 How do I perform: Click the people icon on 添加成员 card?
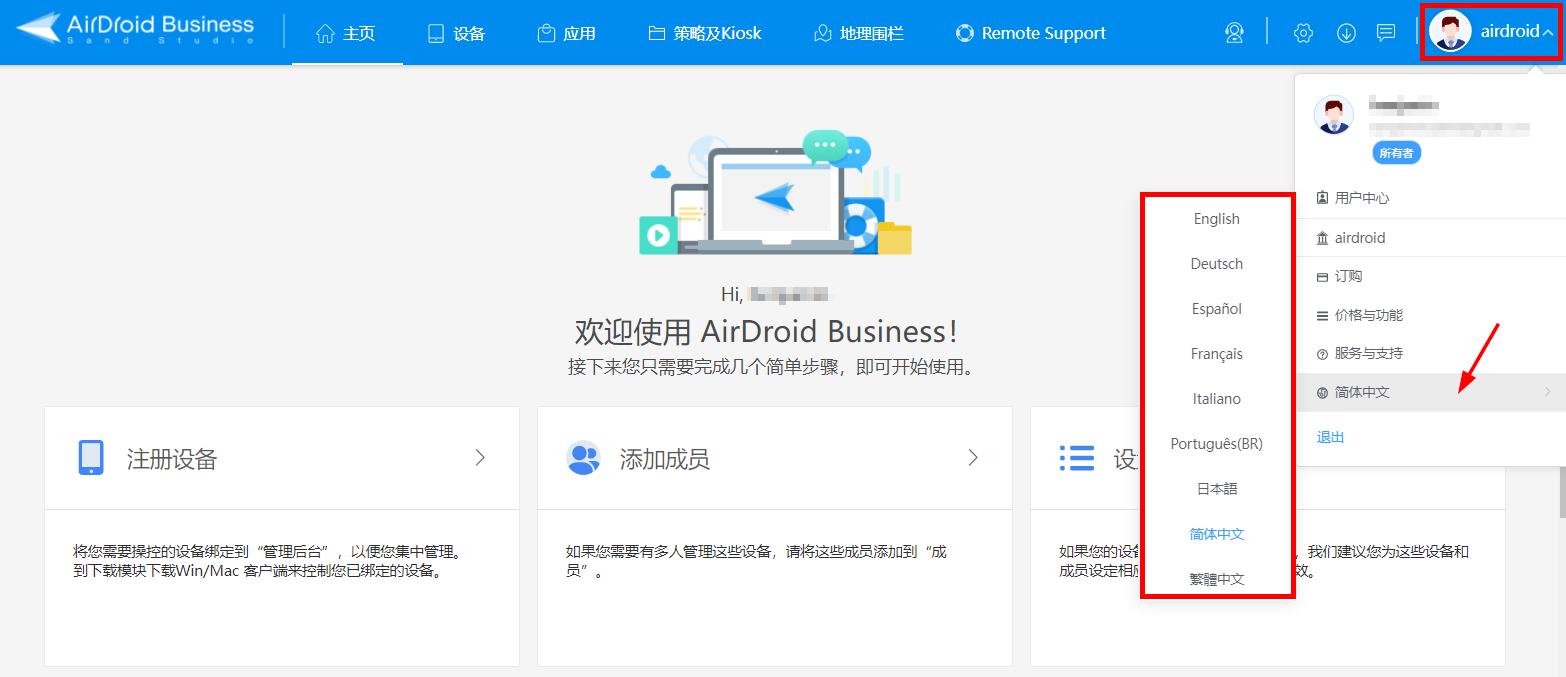583,458
